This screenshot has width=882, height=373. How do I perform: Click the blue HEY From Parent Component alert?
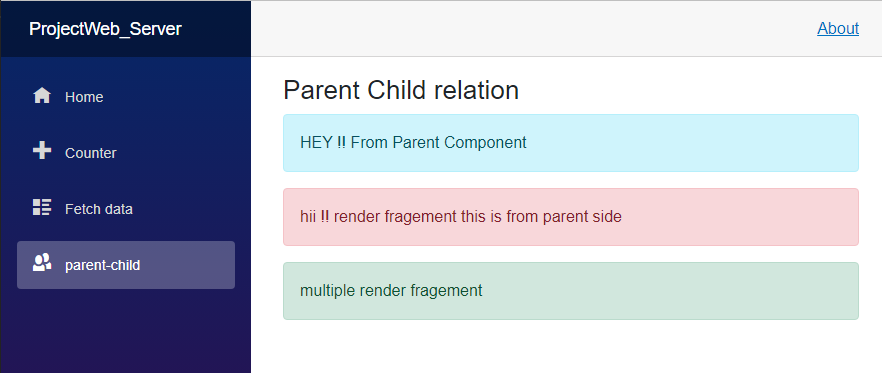(571, 143)
